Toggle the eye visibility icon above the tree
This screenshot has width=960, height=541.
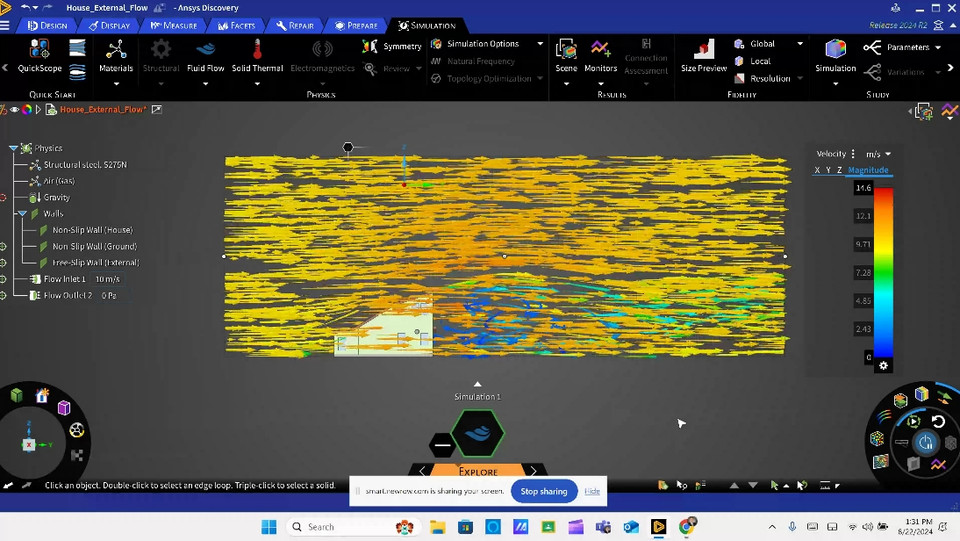[14, 110]
